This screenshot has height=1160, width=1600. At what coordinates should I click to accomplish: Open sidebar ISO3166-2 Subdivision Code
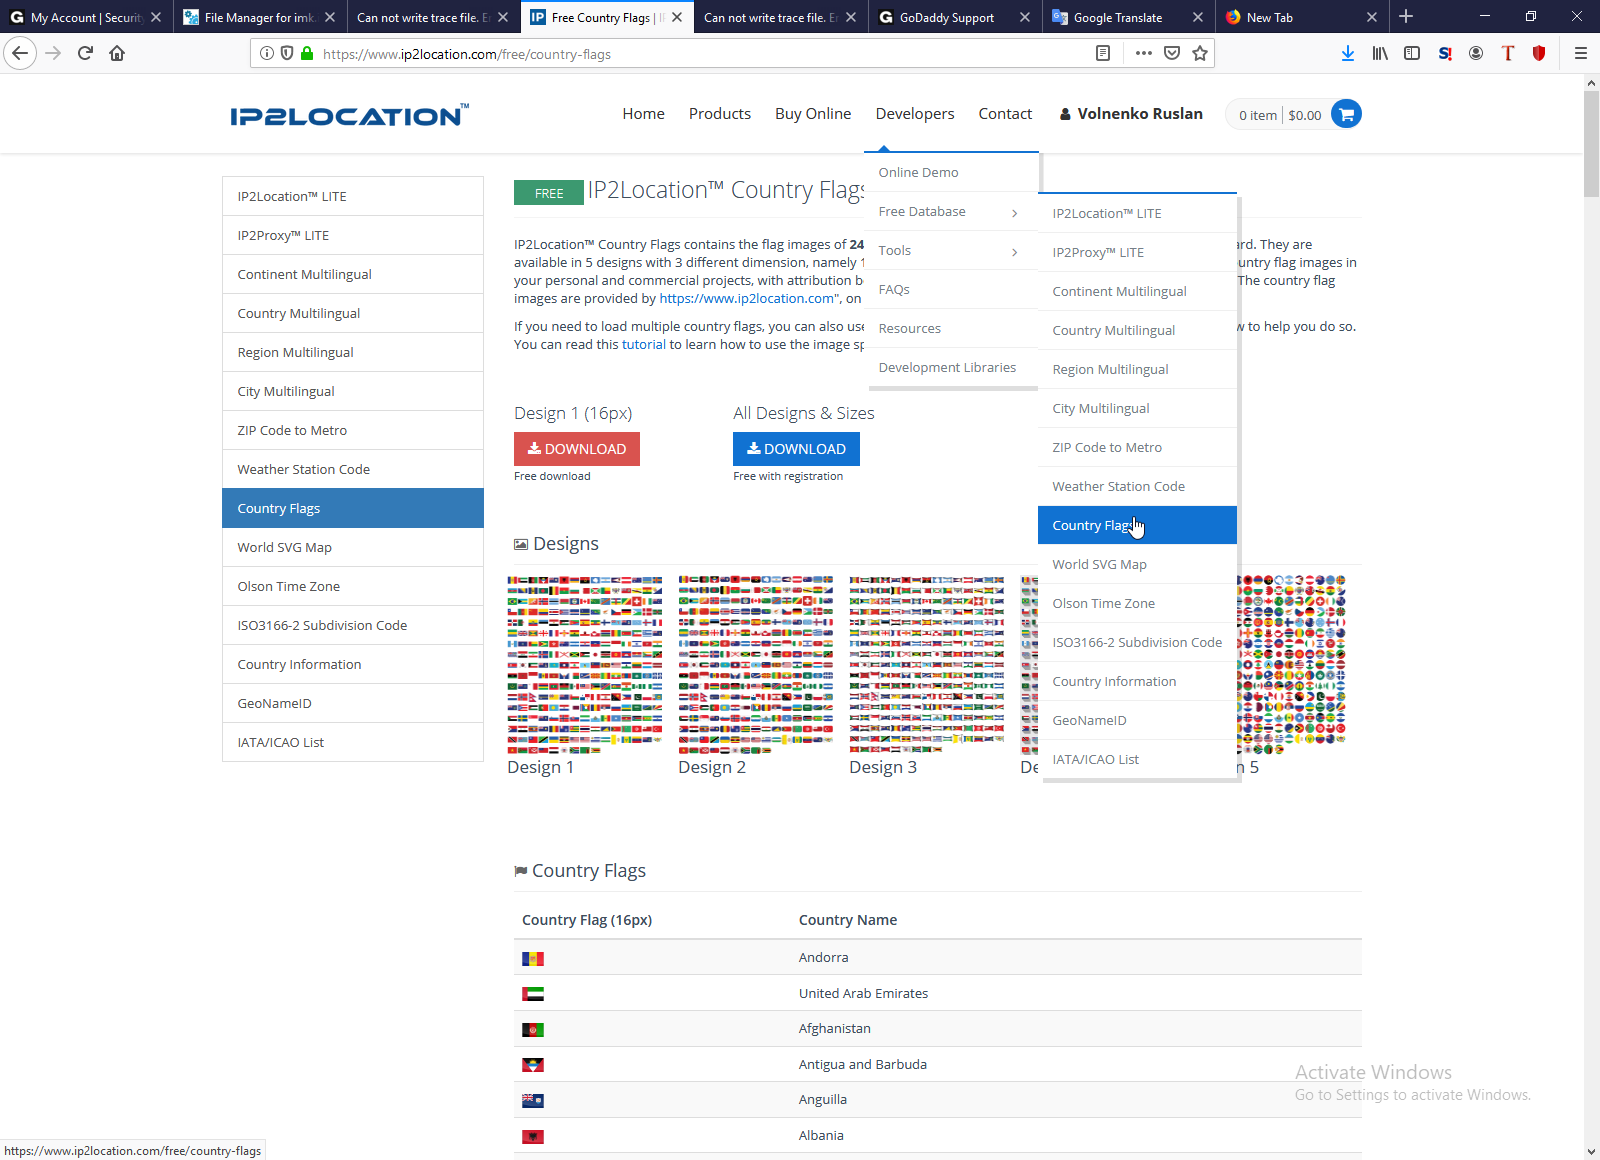coord(353,625)
